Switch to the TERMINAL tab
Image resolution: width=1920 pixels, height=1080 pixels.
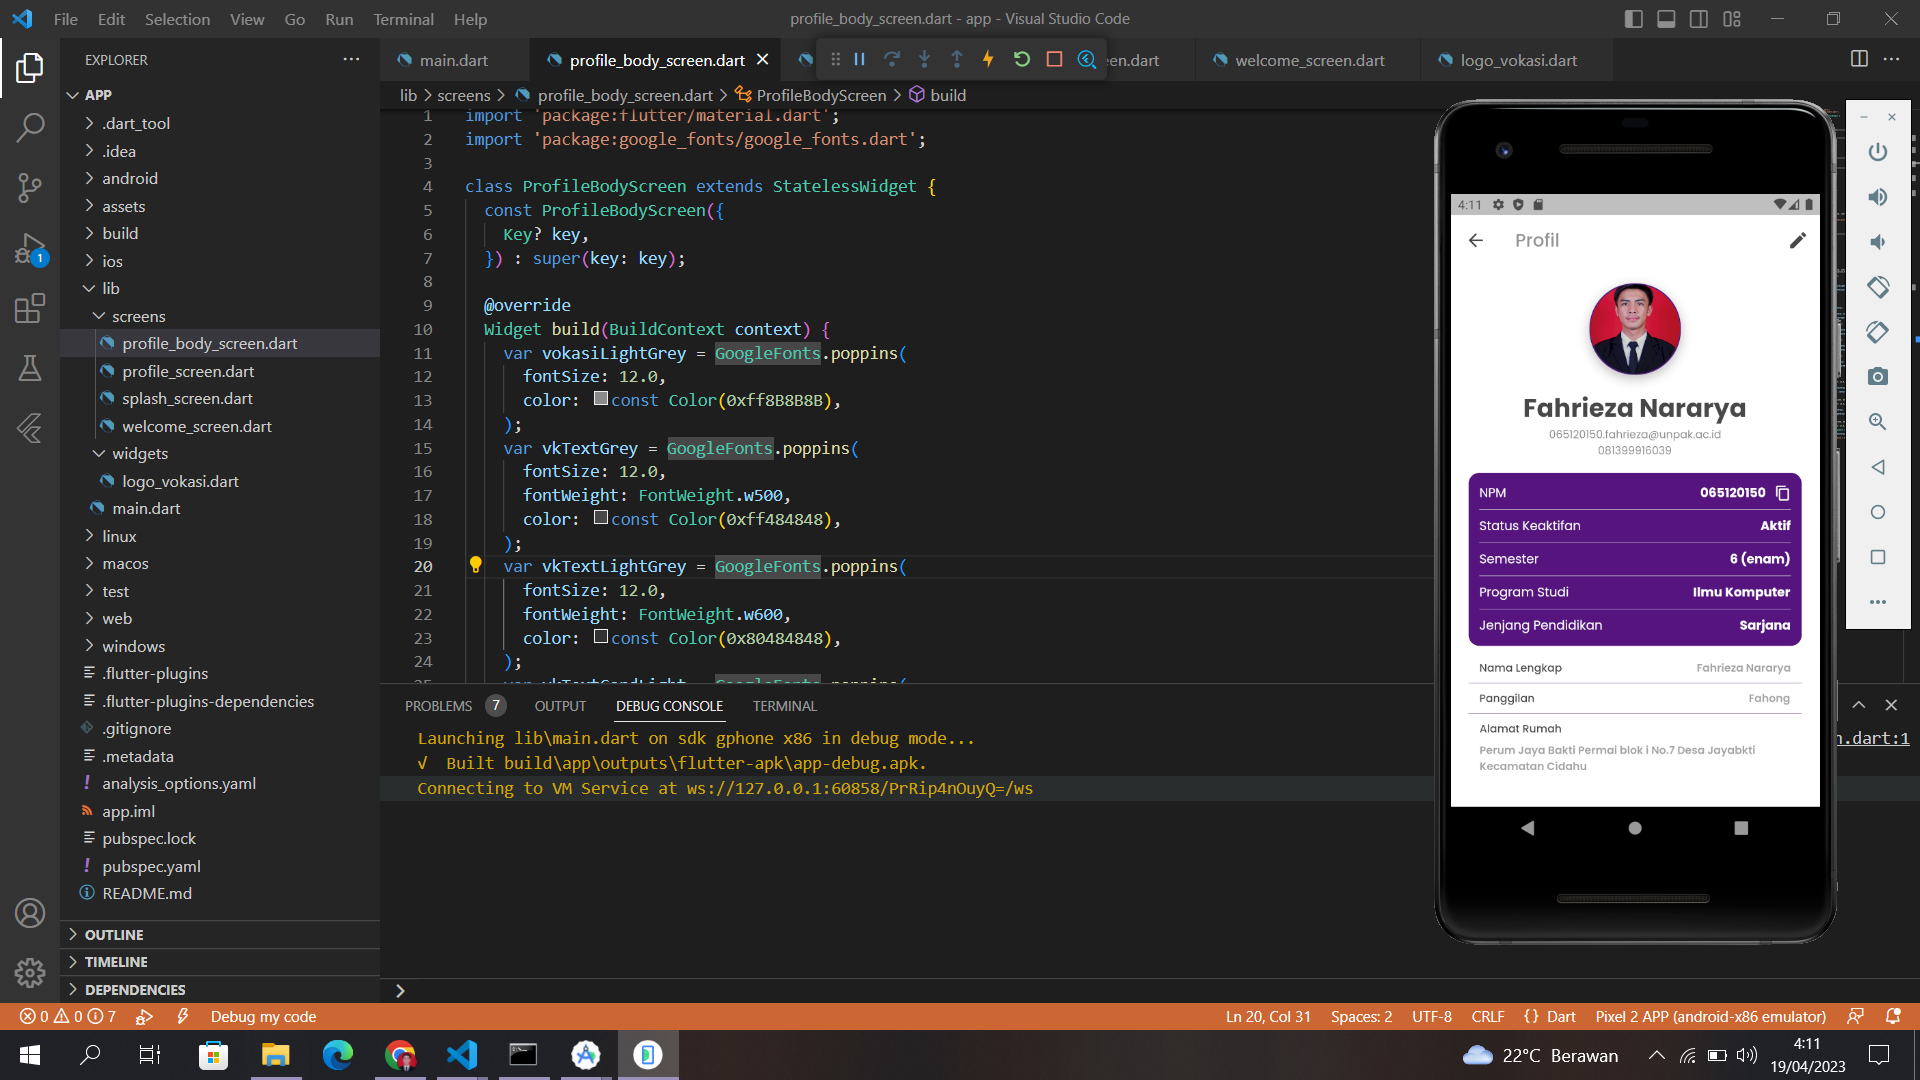coord(784,706)
